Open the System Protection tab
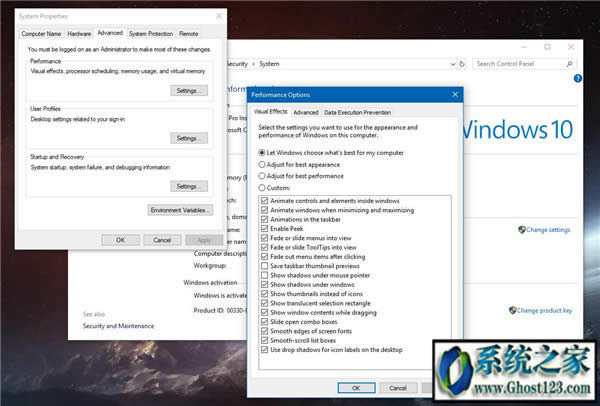The width and height of the screenshot is (600, 406). (x=151, y=33)
